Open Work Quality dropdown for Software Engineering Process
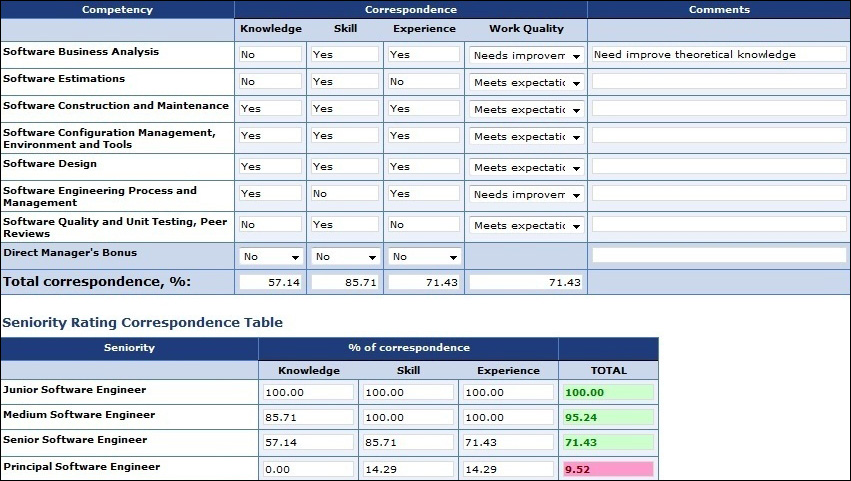 pyautogui.click(x=526, y=194)
